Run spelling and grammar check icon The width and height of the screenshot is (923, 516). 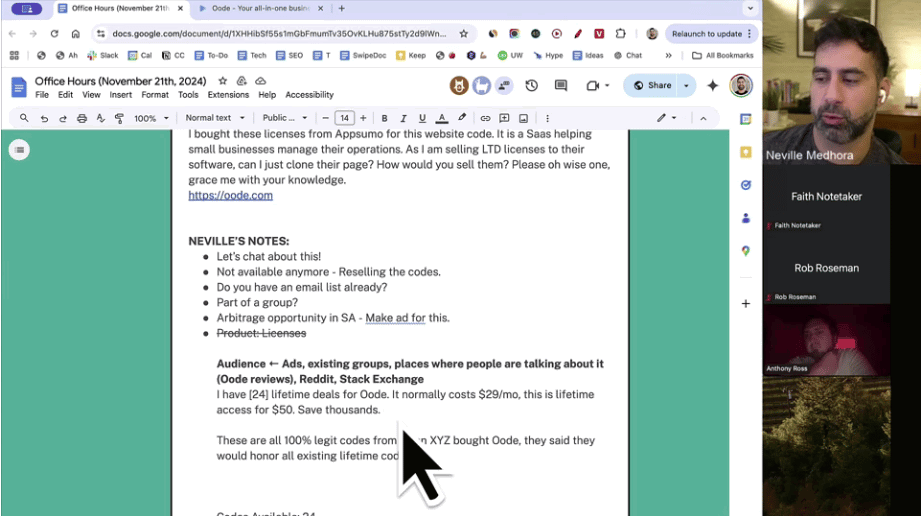coord(101,118)
